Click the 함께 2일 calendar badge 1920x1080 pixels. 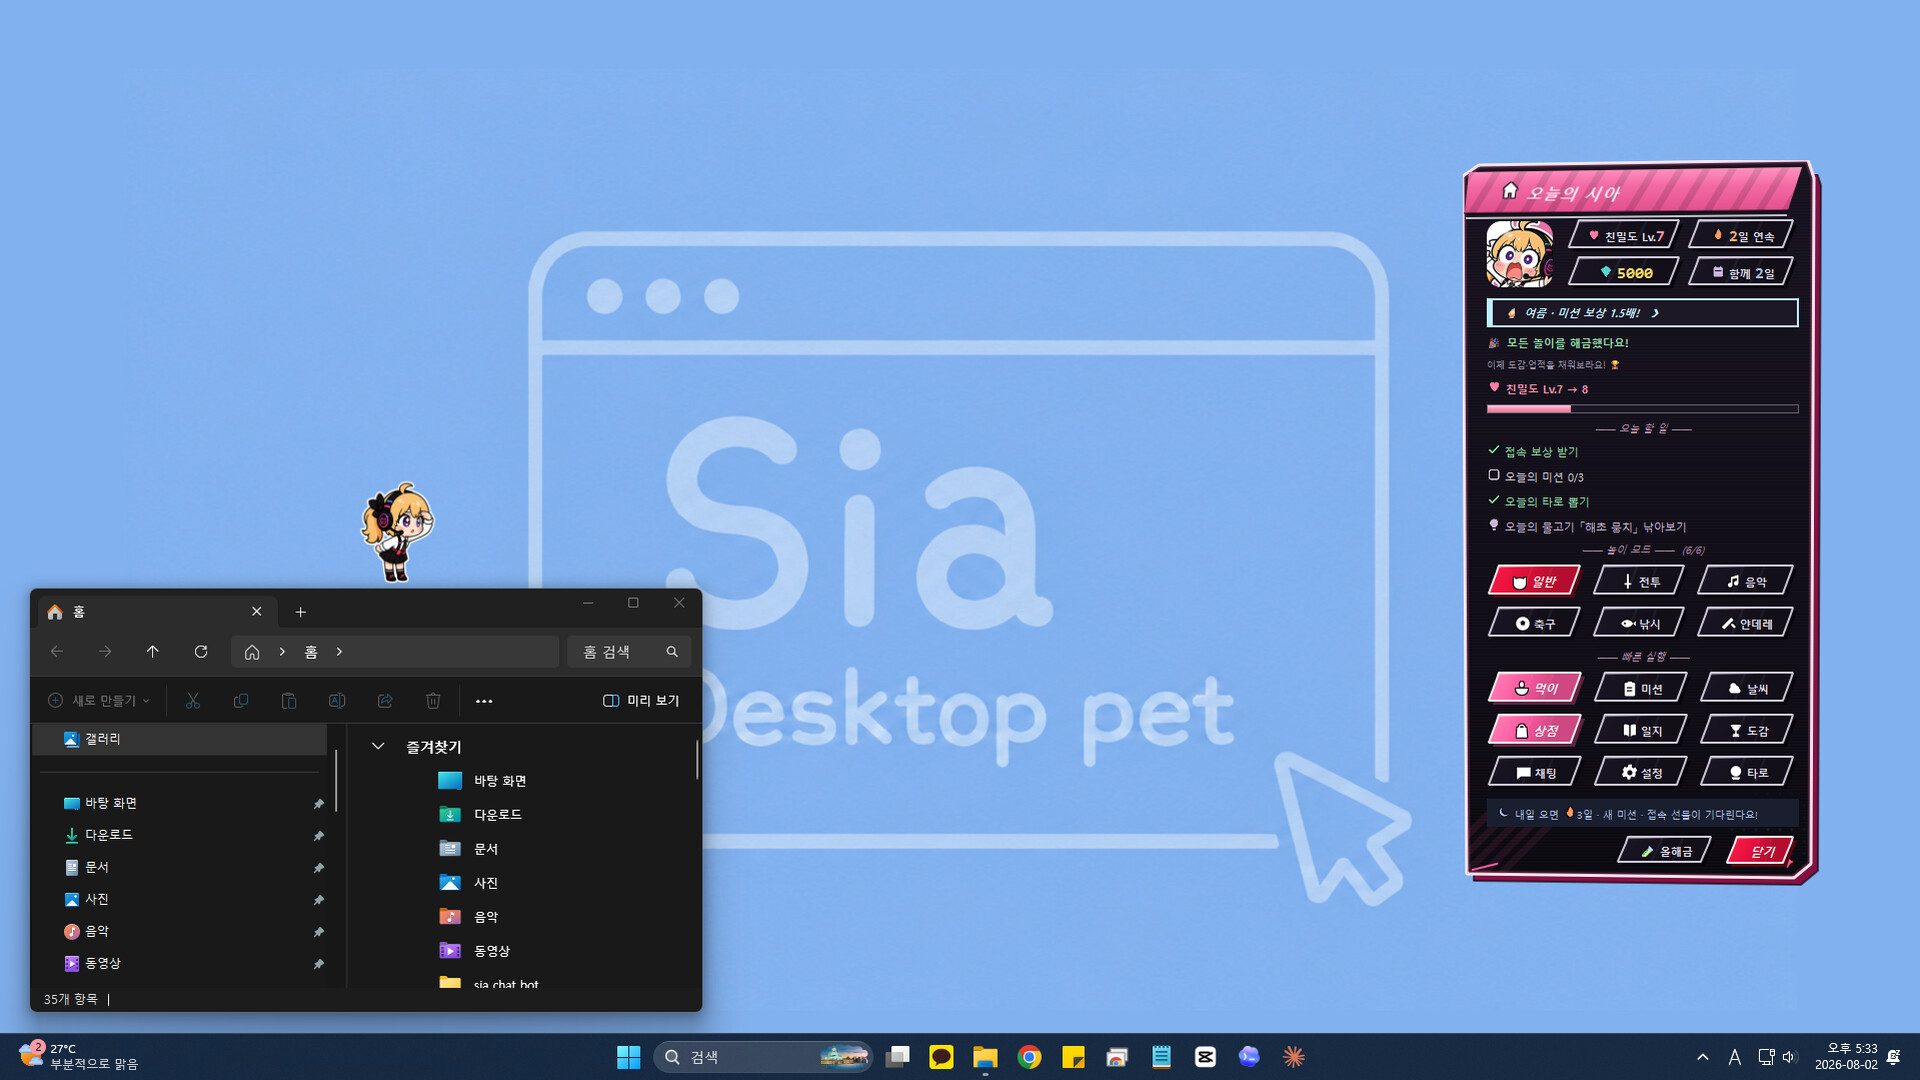(1741, 272)
